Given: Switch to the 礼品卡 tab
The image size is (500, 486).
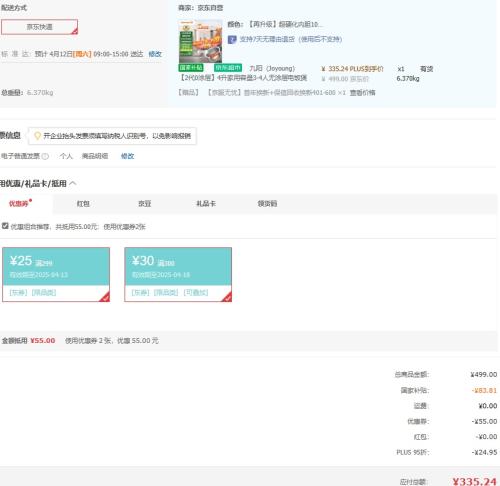Looking at the screenshot, I should point(206,204).
